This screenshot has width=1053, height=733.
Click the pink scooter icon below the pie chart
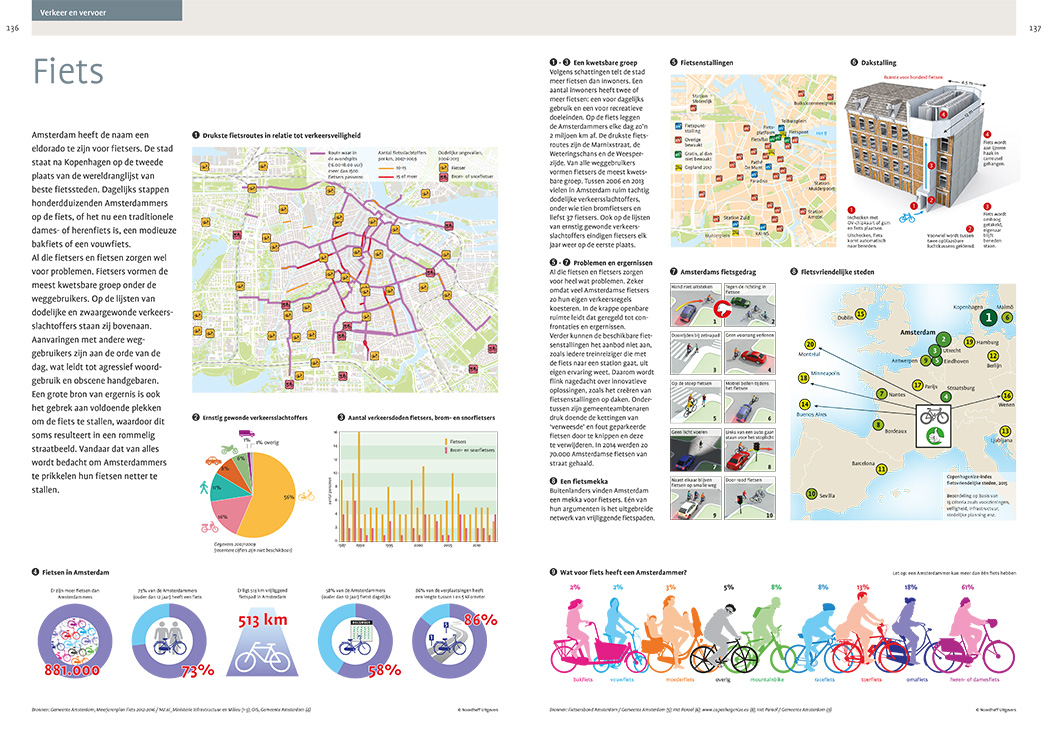point(210,527)
